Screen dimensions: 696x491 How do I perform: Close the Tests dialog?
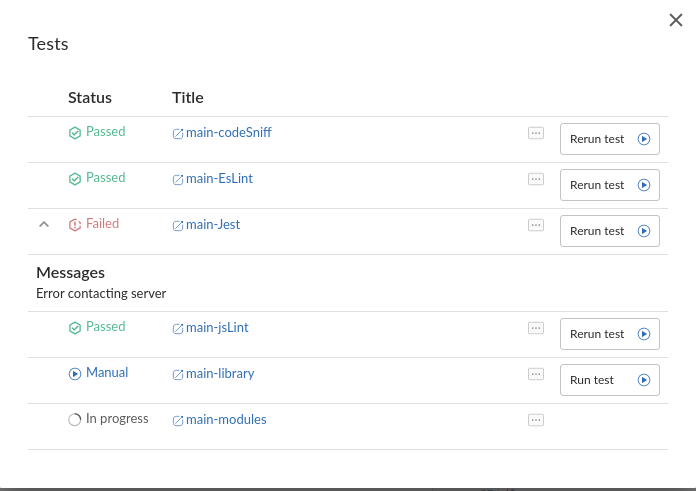coord(676,20)
